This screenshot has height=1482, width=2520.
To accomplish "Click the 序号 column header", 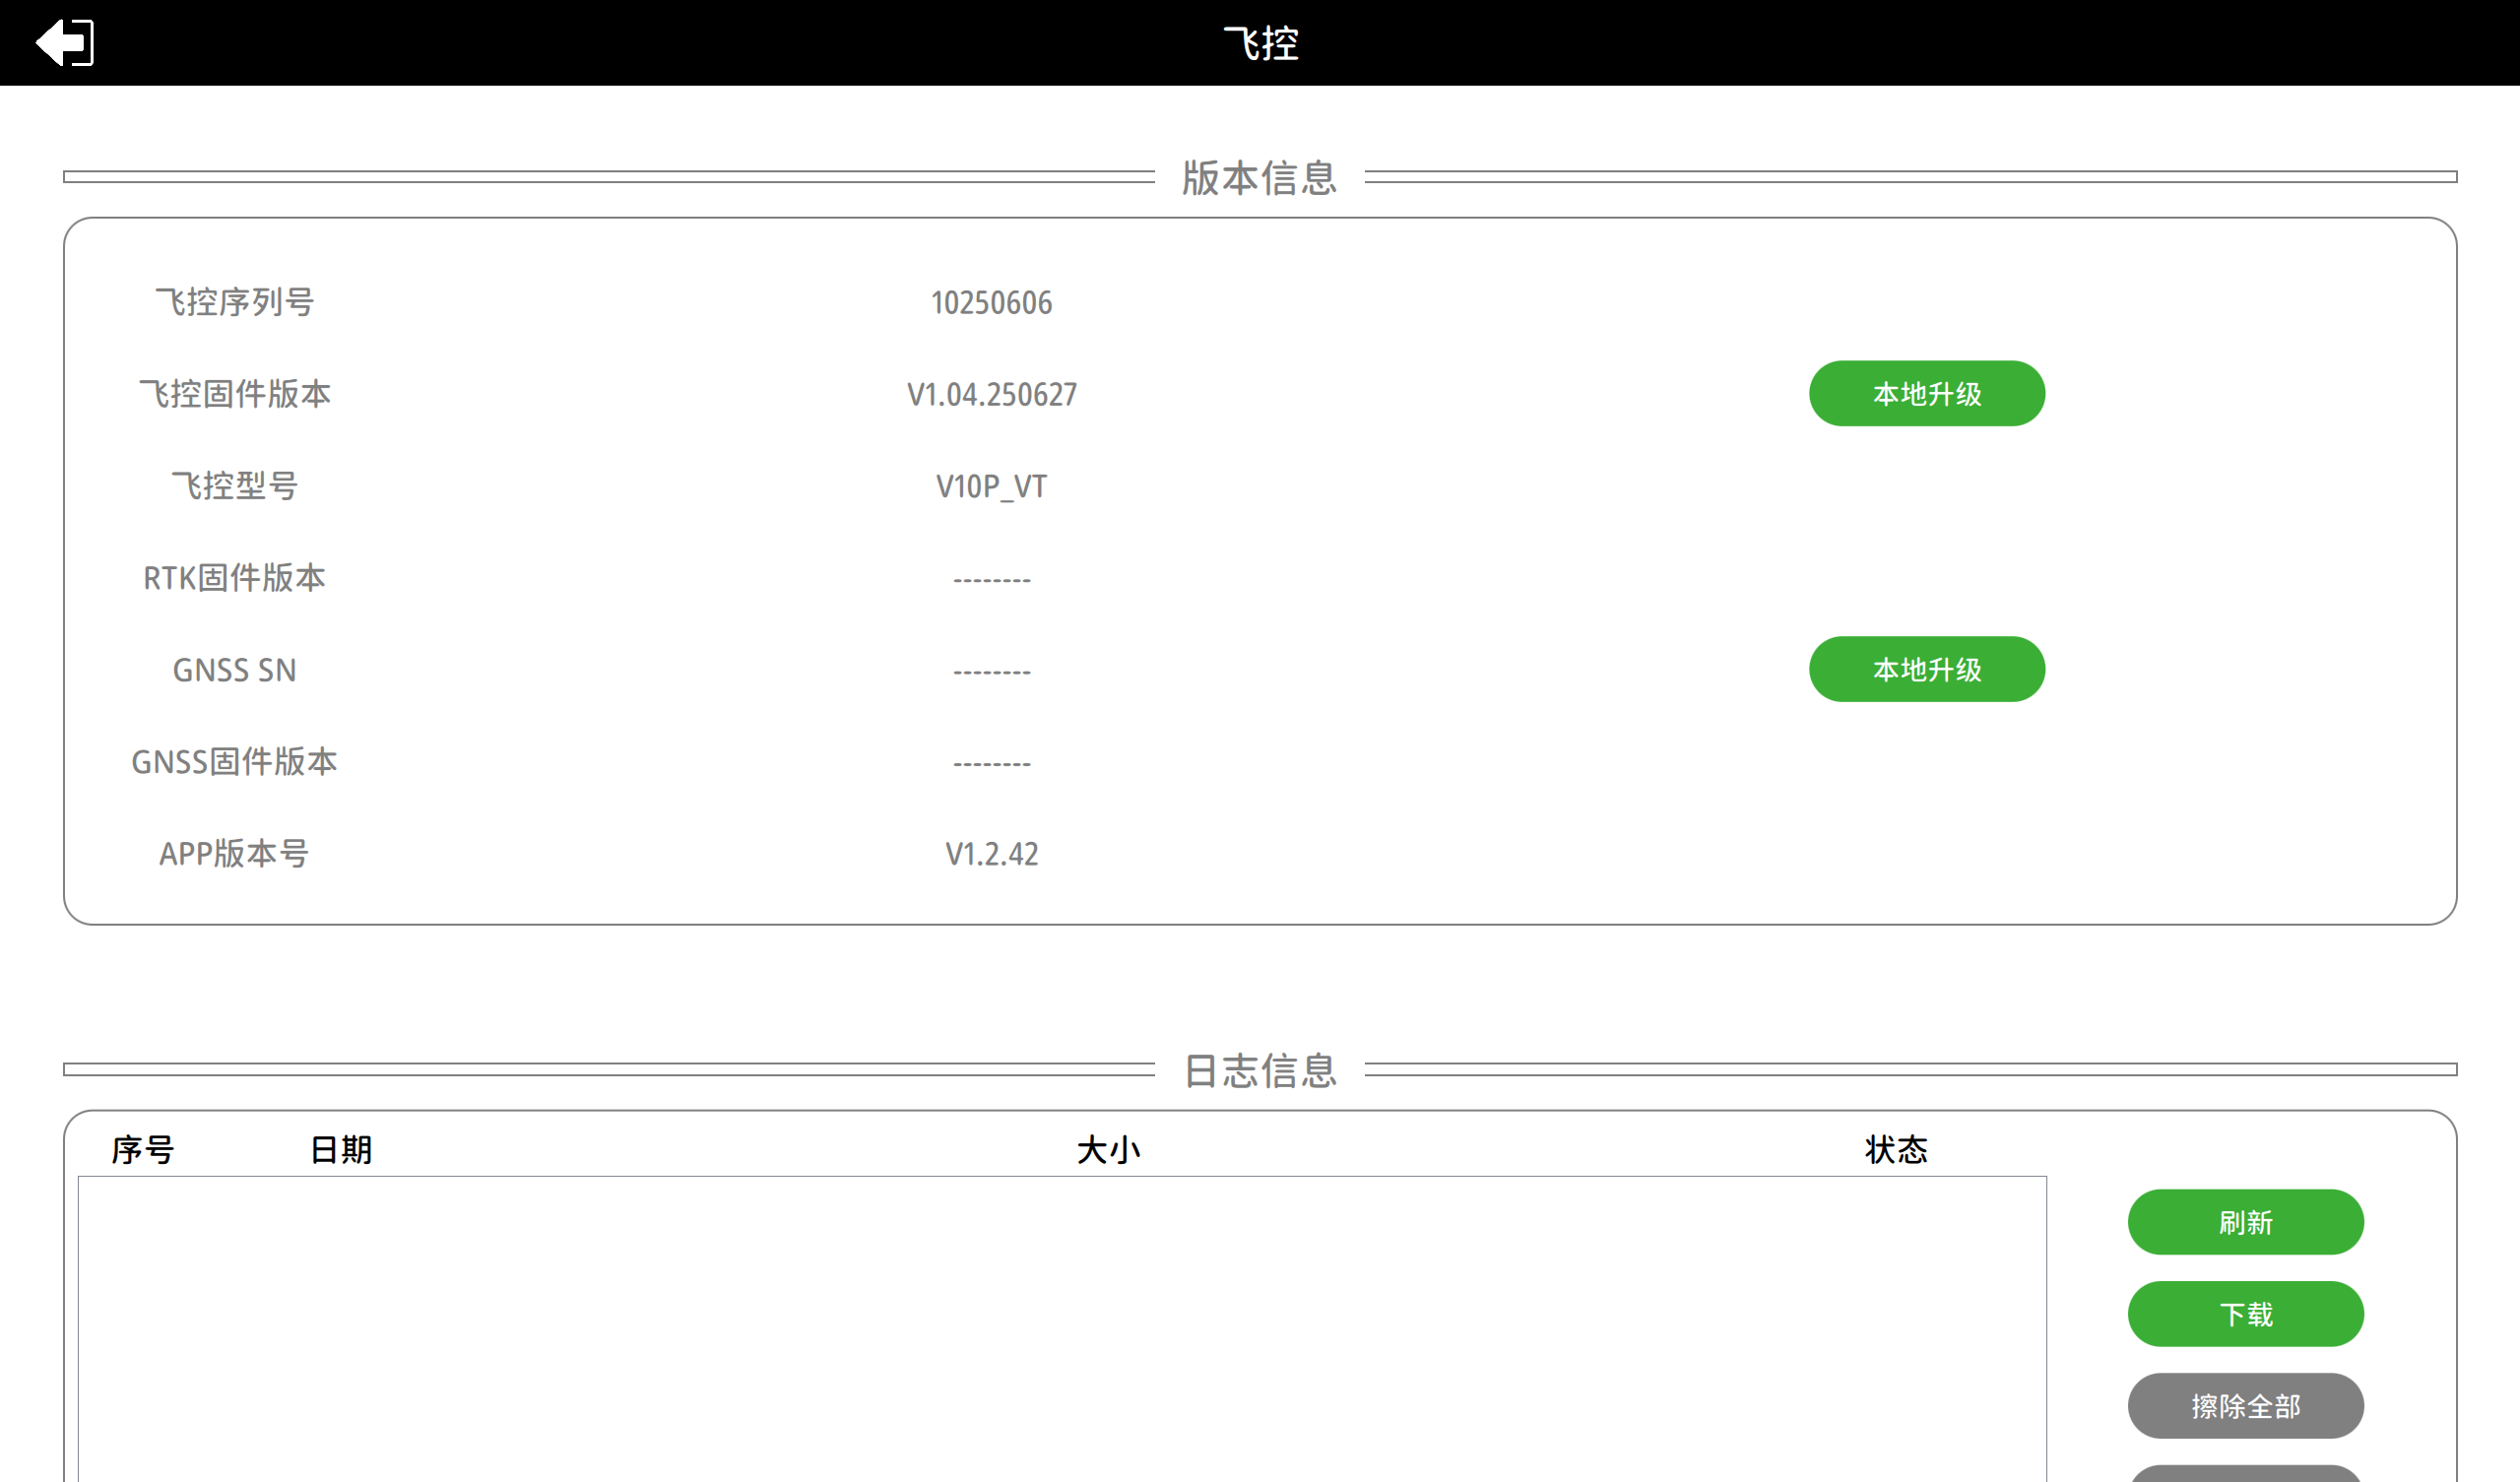I will [x=143, y=1149].
